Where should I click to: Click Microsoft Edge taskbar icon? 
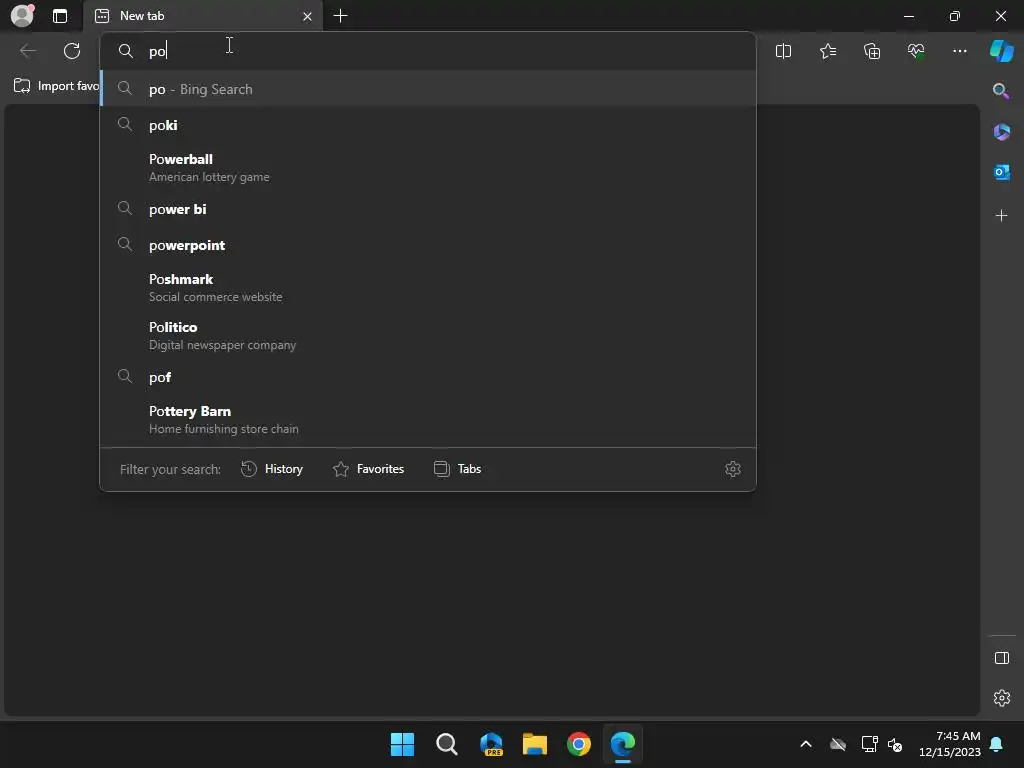(x=623, y=744)
